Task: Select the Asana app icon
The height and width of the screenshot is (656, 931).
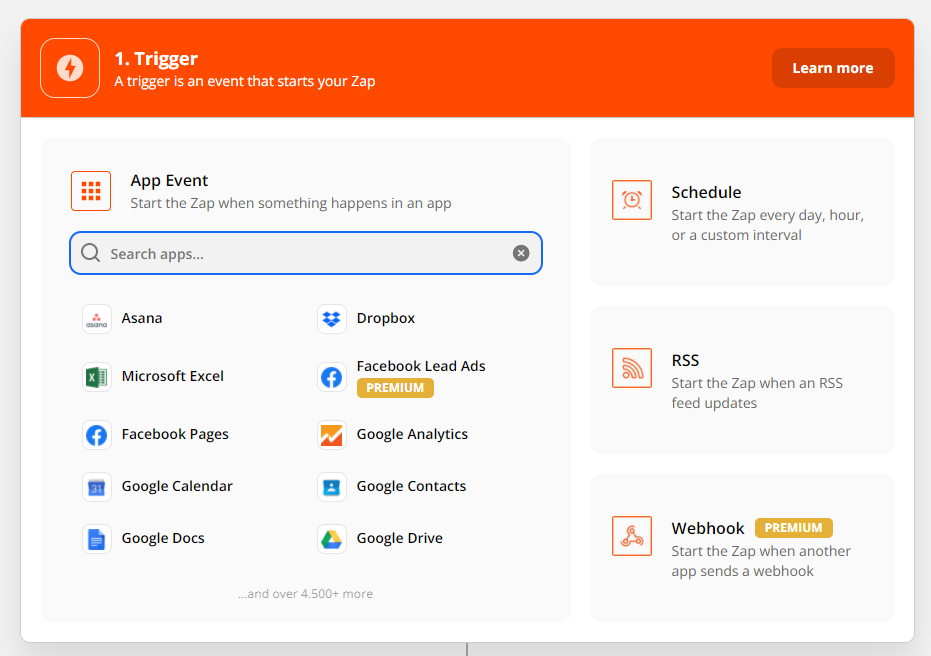Action: tap(97, 319)
